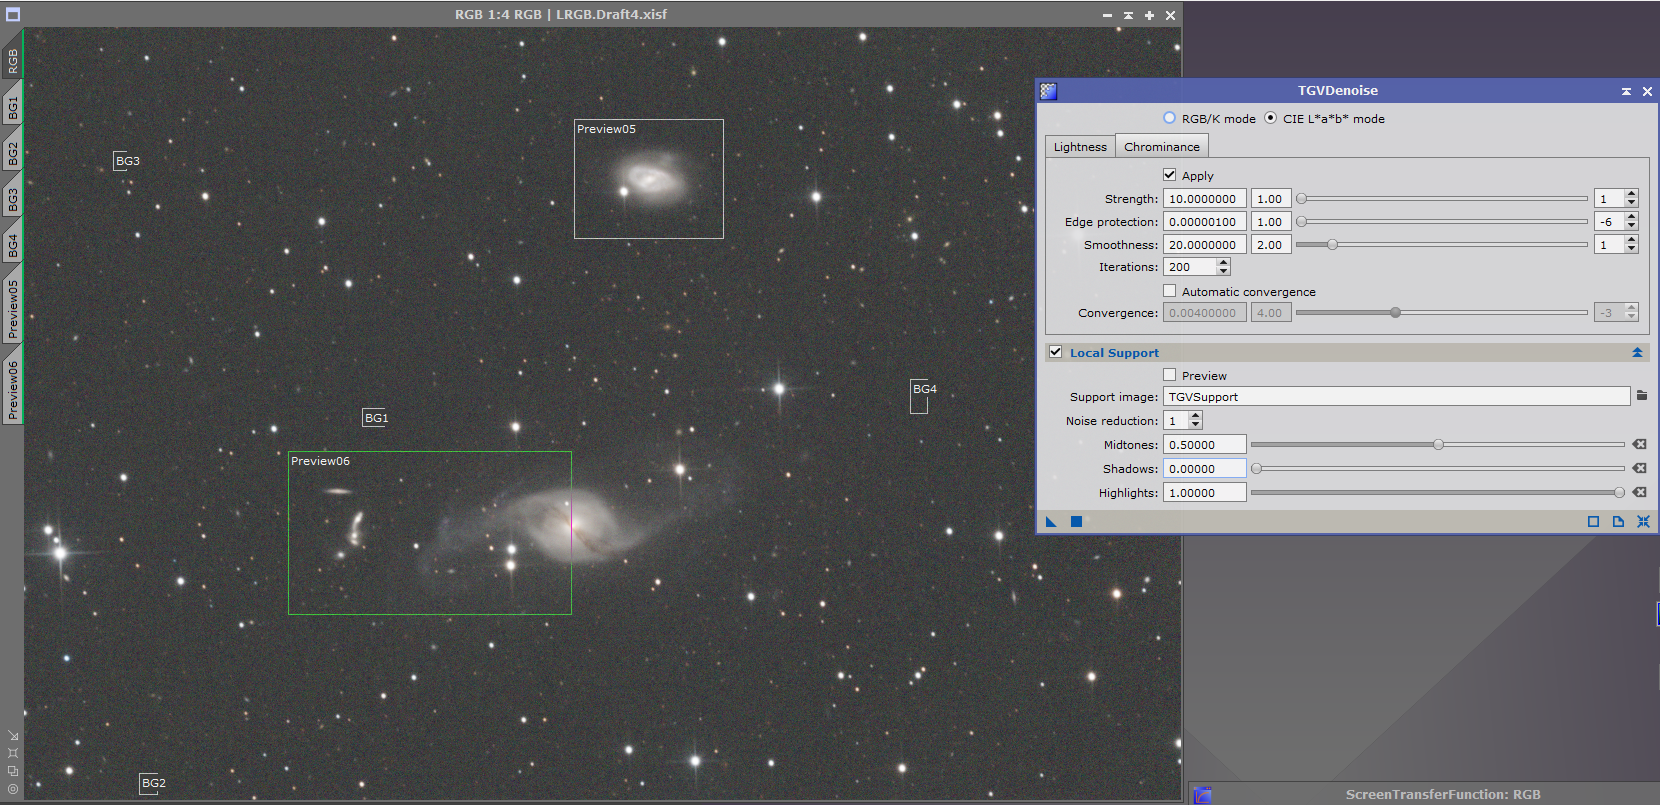The image size is (1660, 805).
Task: Tick the Preview checkbox under Local Support
Action: tap(1169, 375)
